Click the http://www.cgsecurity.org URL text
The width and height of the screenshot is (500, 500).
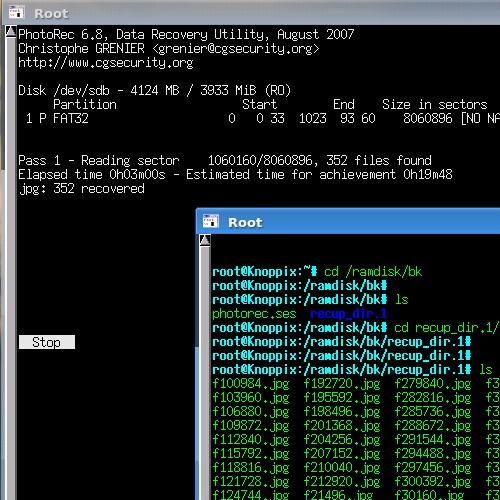click(106, 63)
